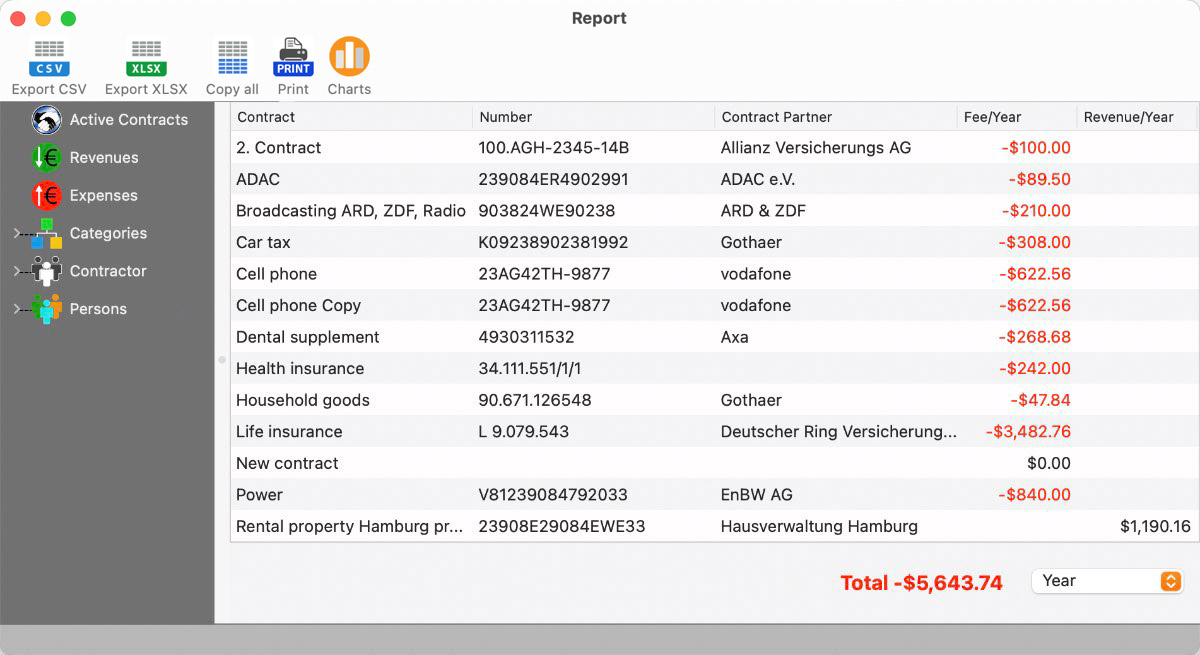Select the 'Car tax' contract row
Viewport: 1200px width, 655px height.
pos(714,243)
